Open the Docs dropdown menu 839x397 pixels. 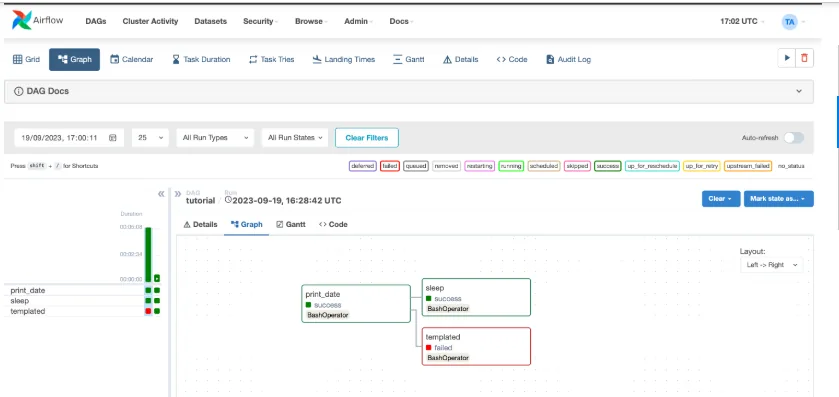pos(401,21)
